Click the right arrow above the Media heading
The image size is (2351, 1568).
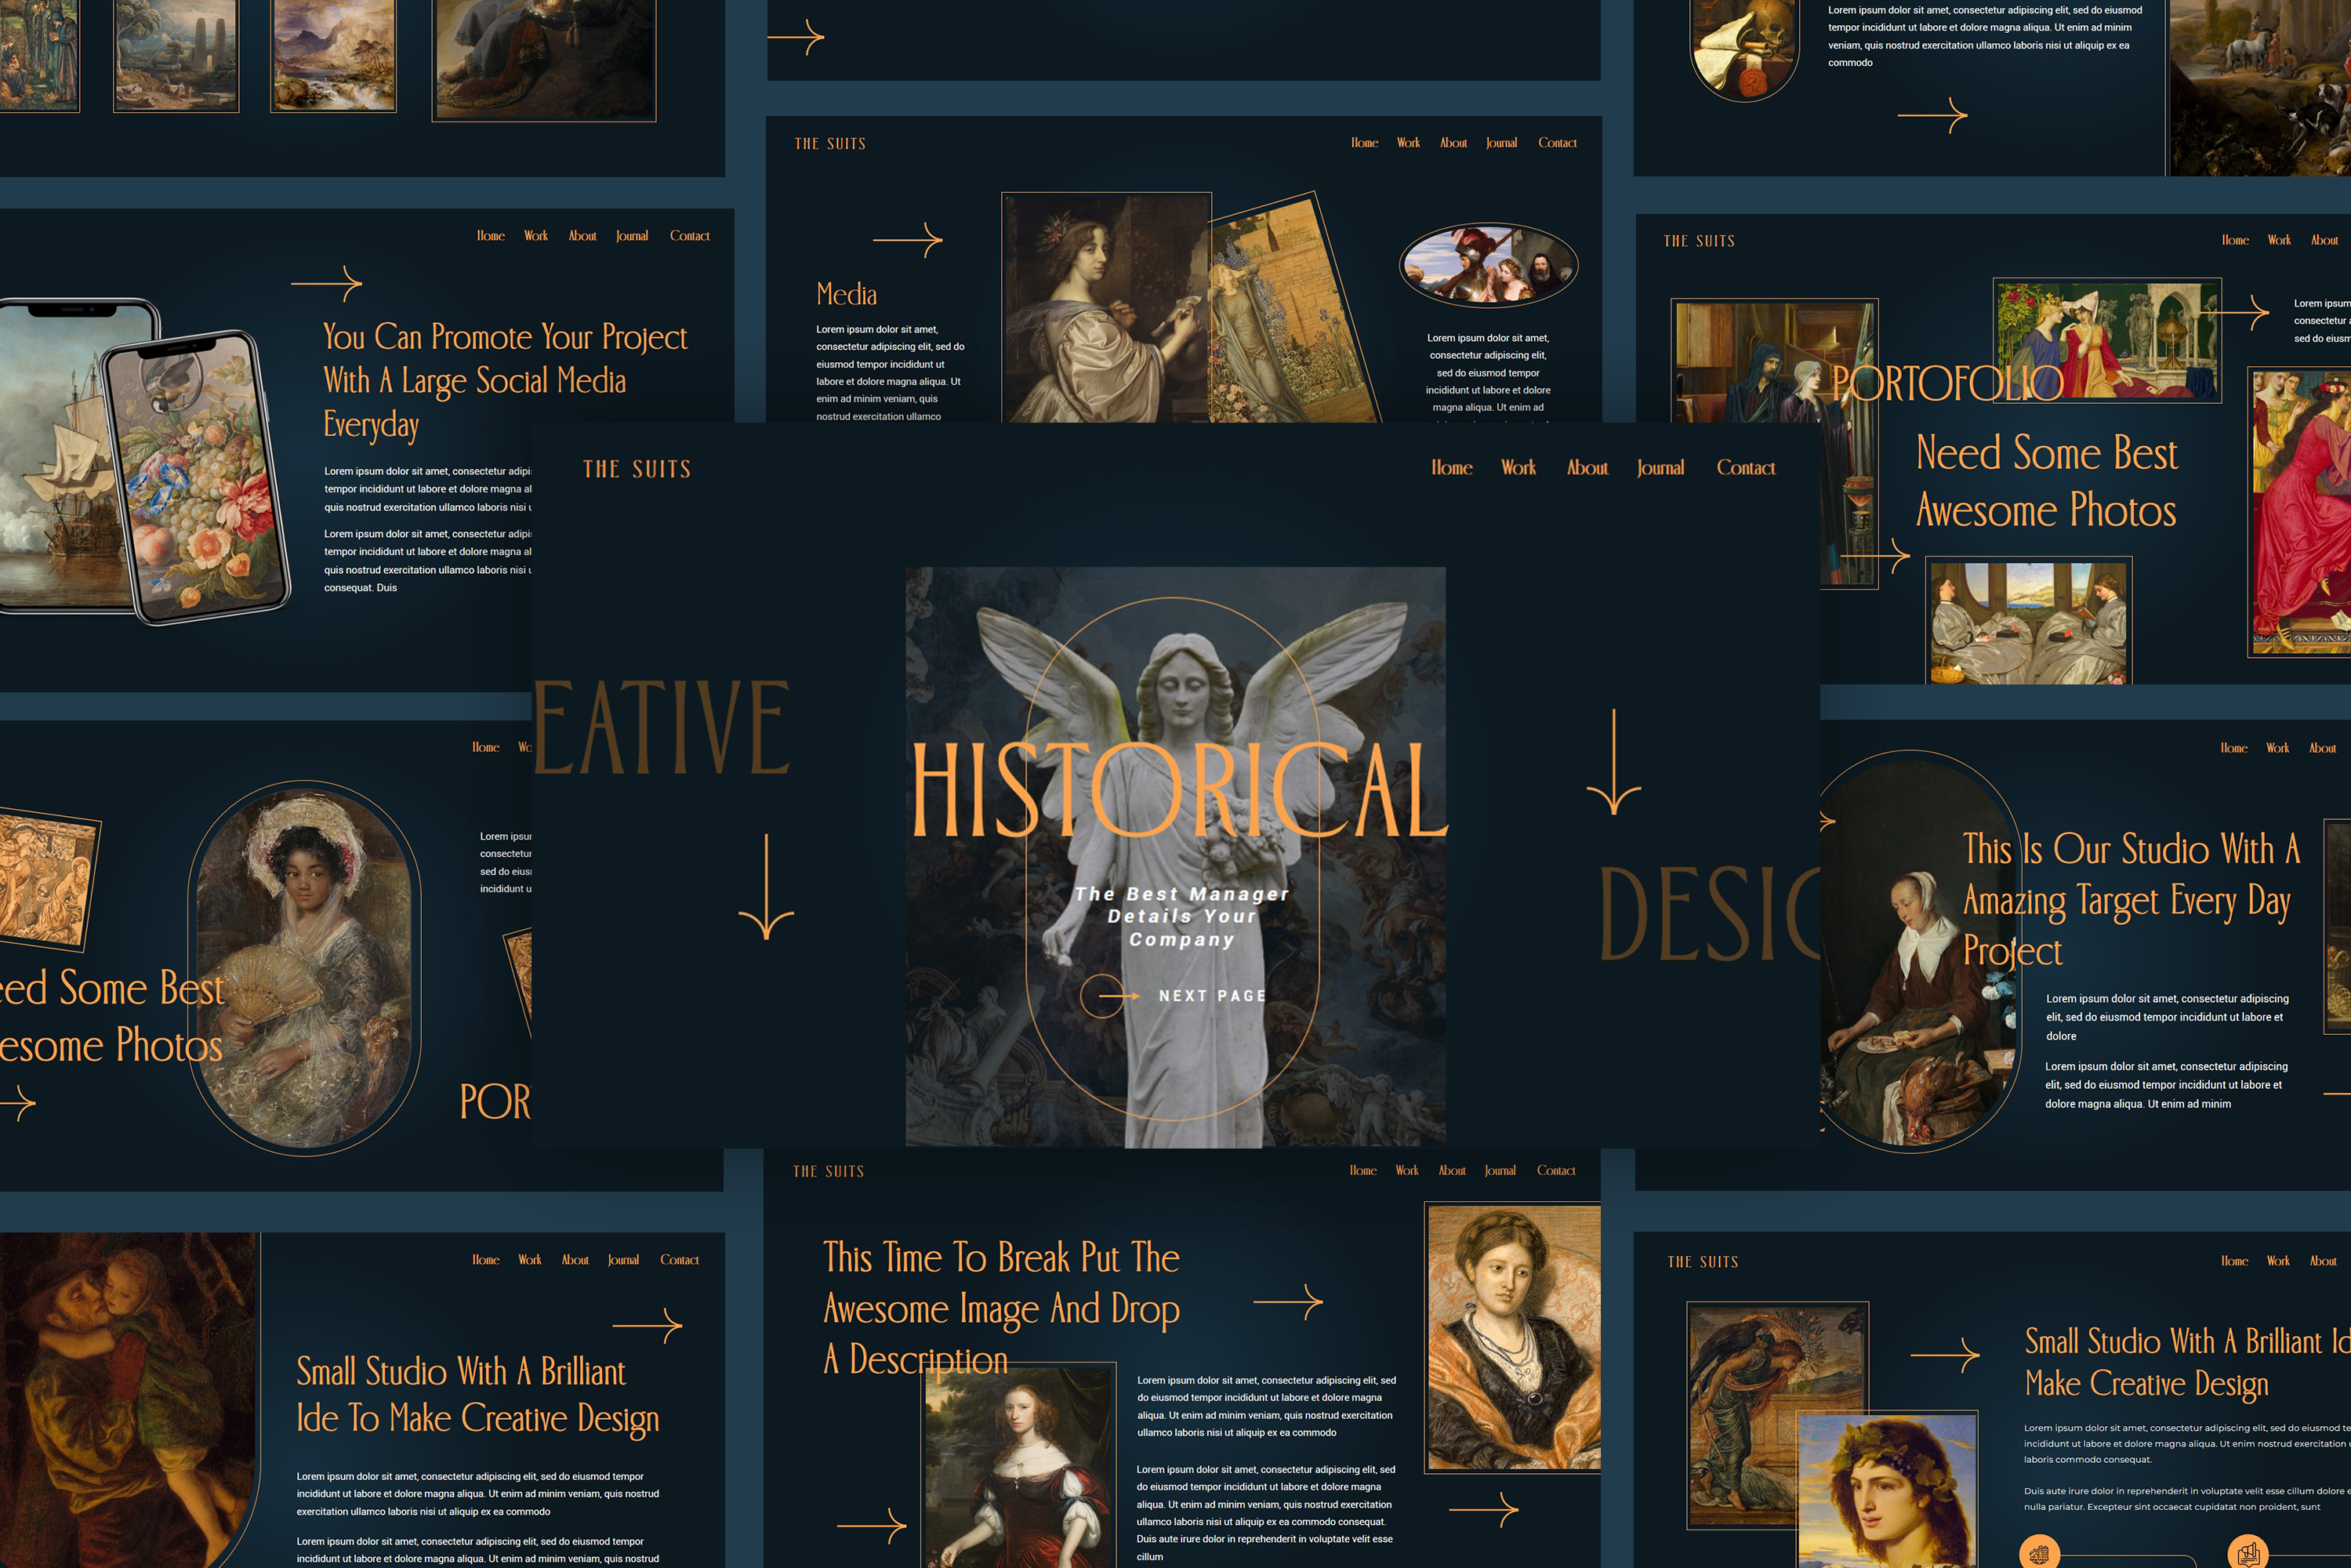click(907, 240)
